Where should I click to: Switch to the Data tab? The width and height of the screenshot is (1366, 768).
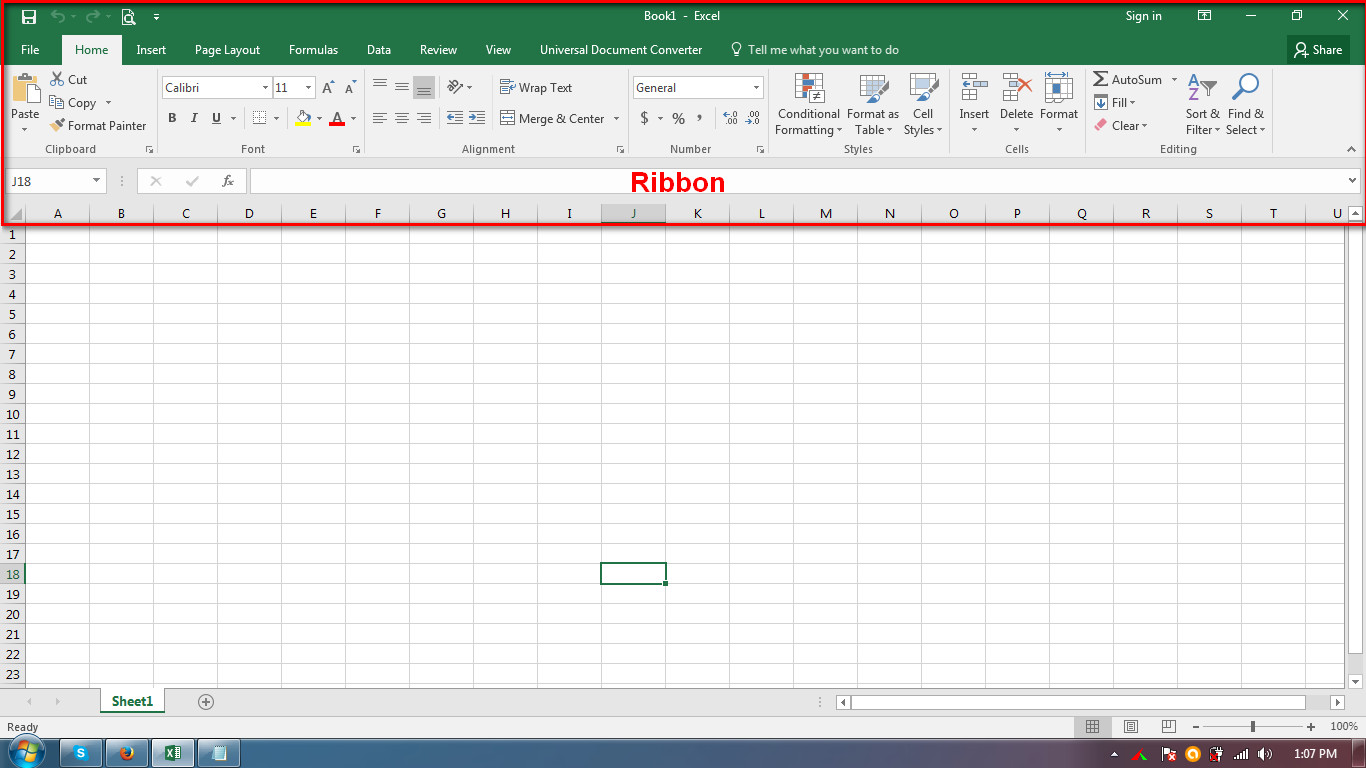point(379,50)
